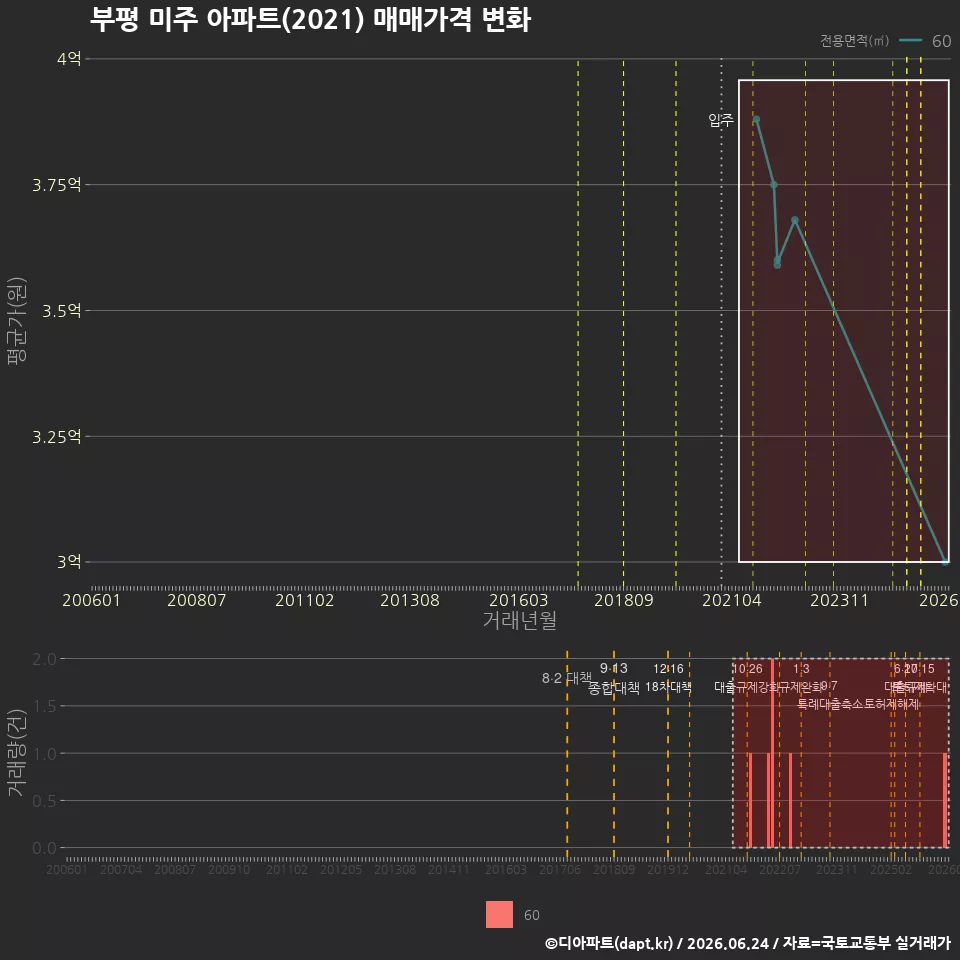960x960 pixels.
Task: Select 202311 on the price chart x-axis
Action: point(839,600)
